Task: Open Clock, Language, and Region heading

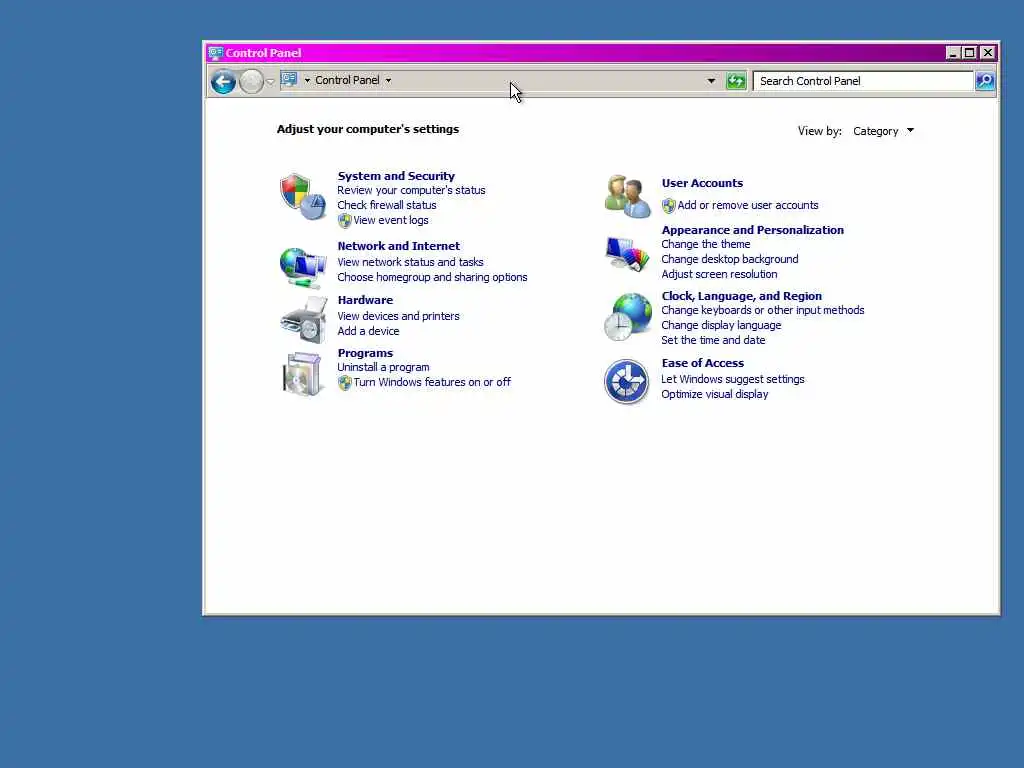Action: 741,296
